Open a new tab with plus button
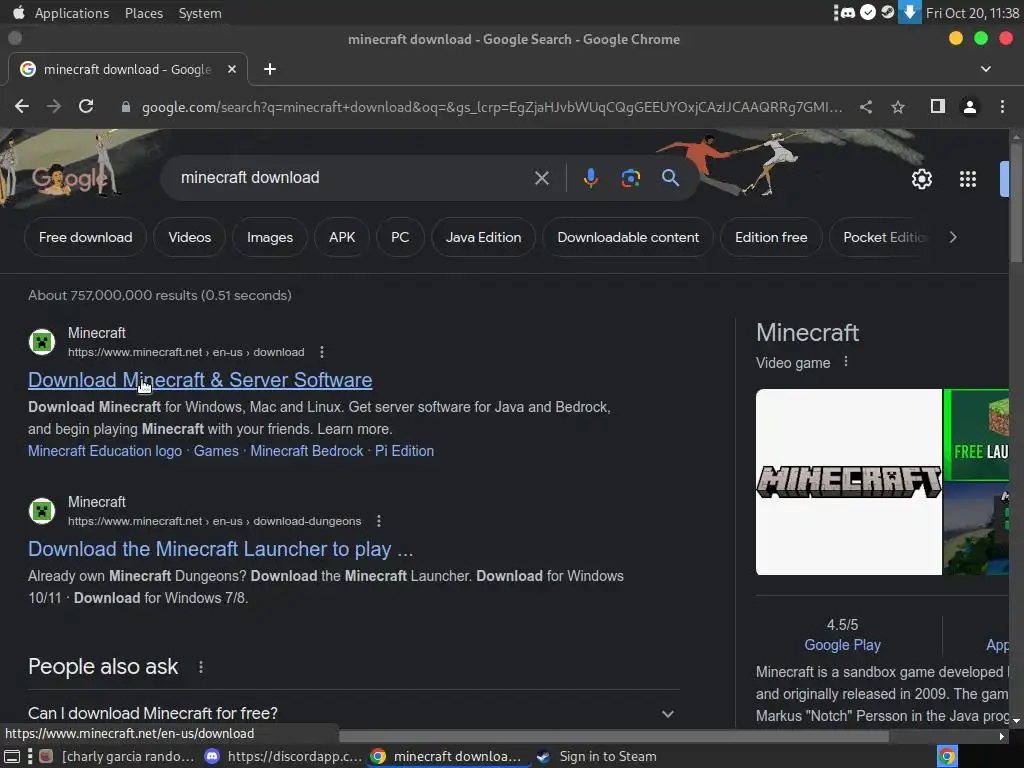The image size is (1024, 768). 270,69
